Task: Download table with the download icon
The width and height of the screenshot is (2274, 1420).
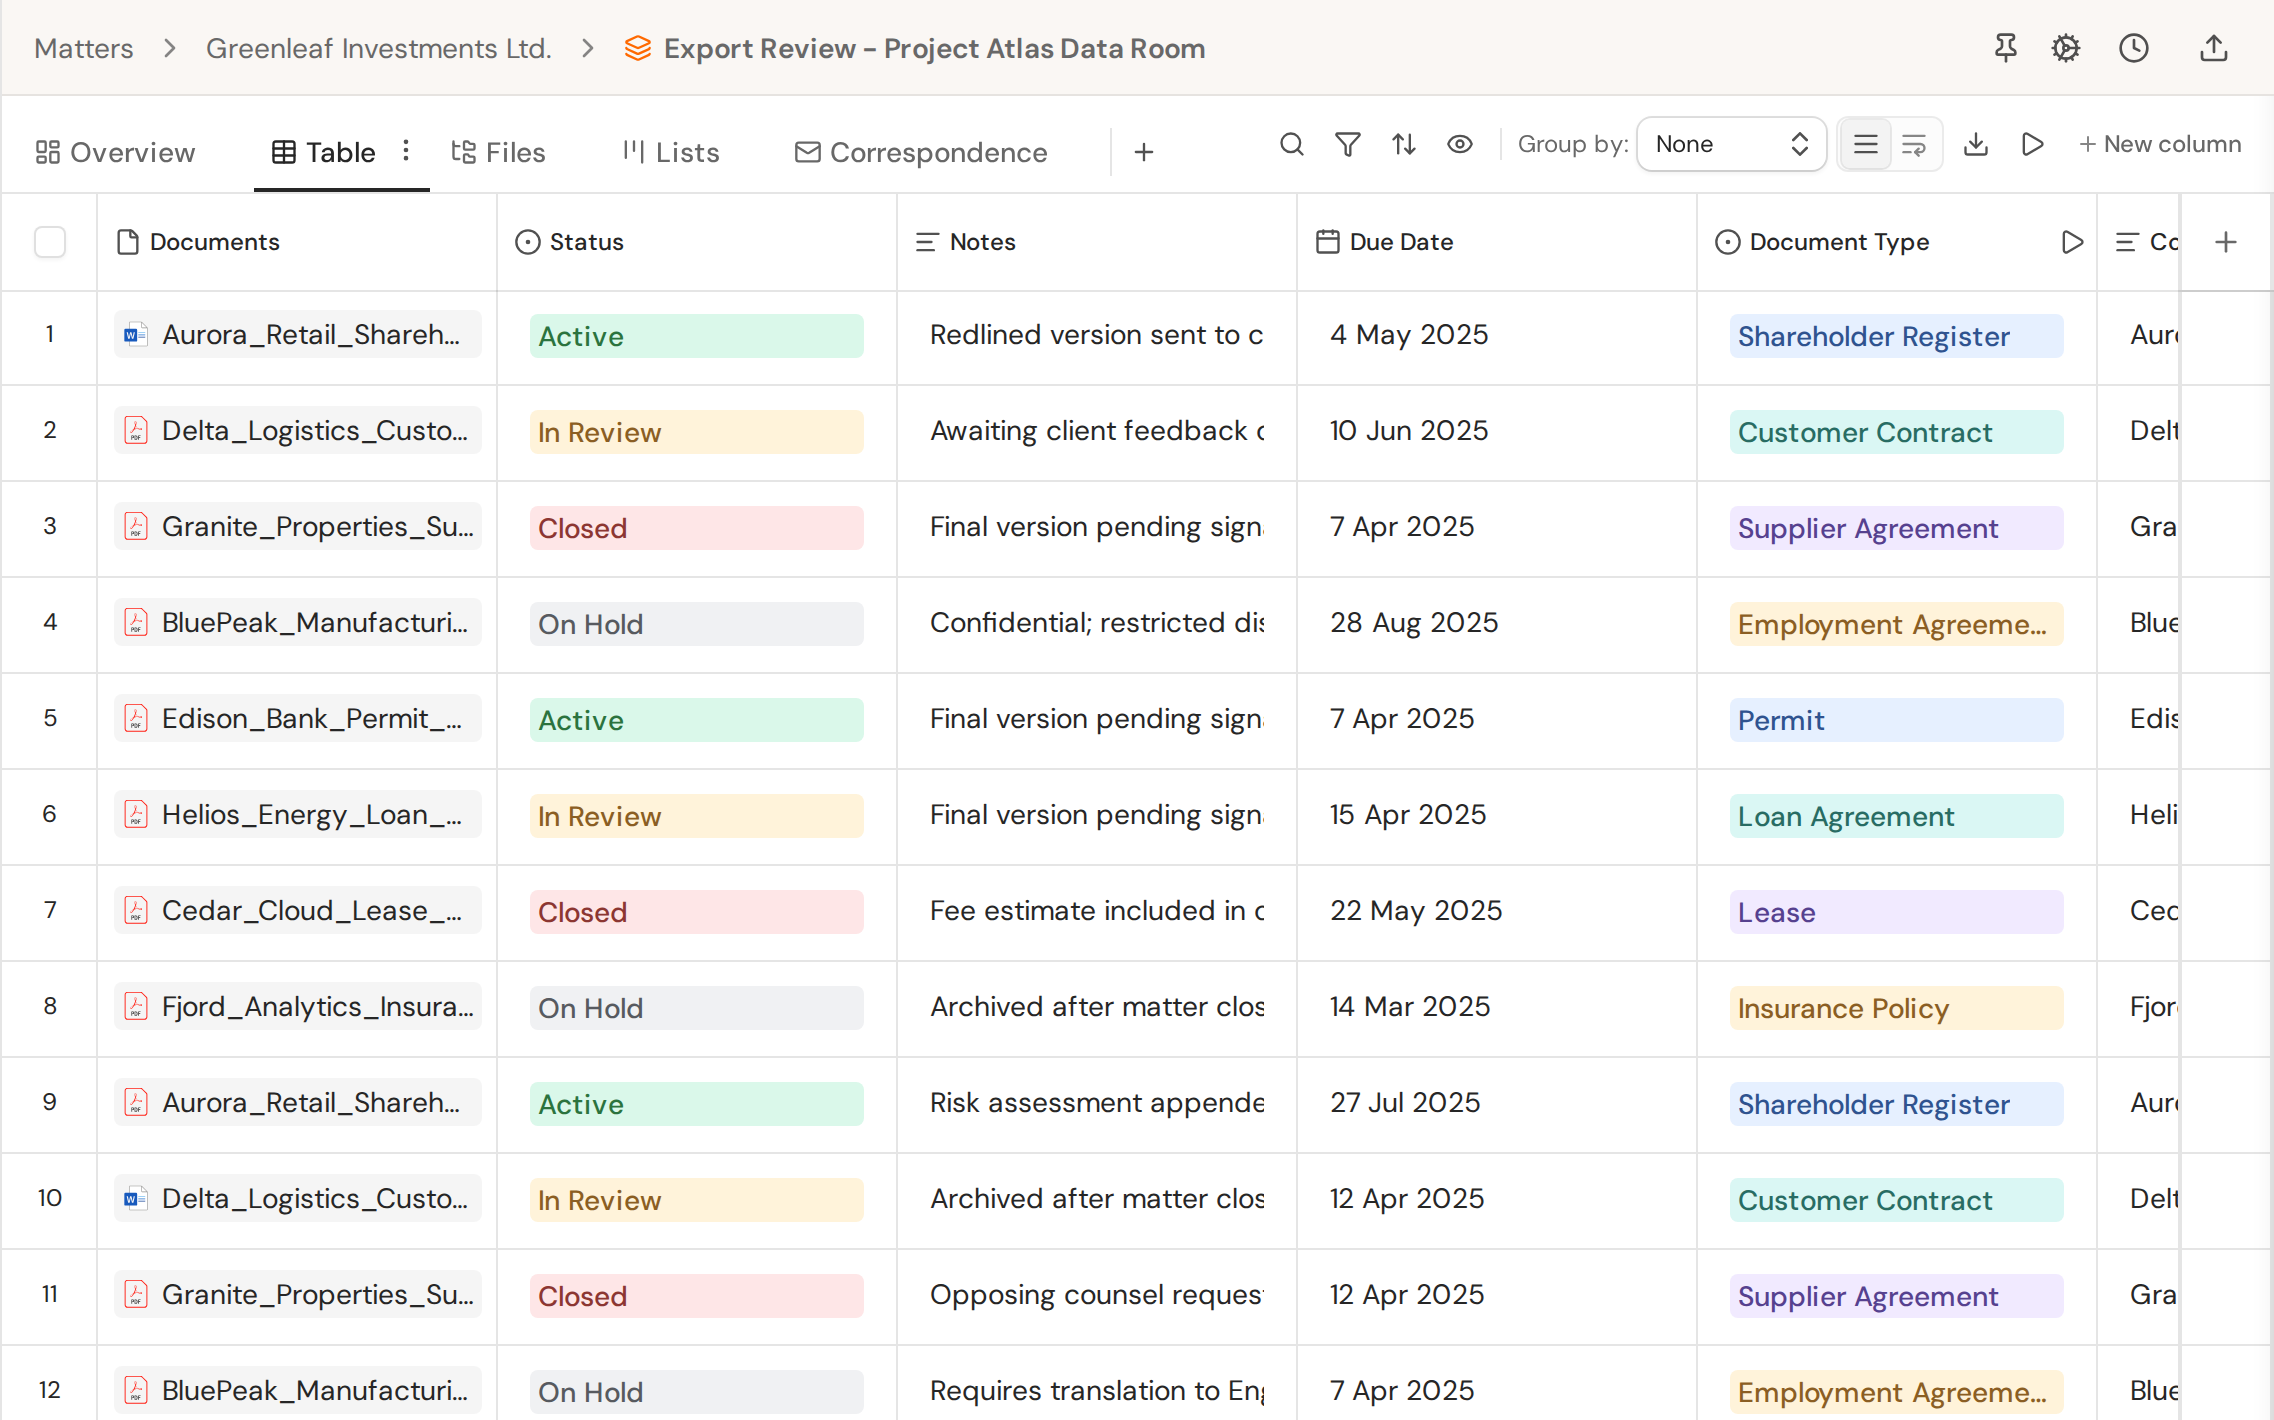Action: click(1976, 145)
